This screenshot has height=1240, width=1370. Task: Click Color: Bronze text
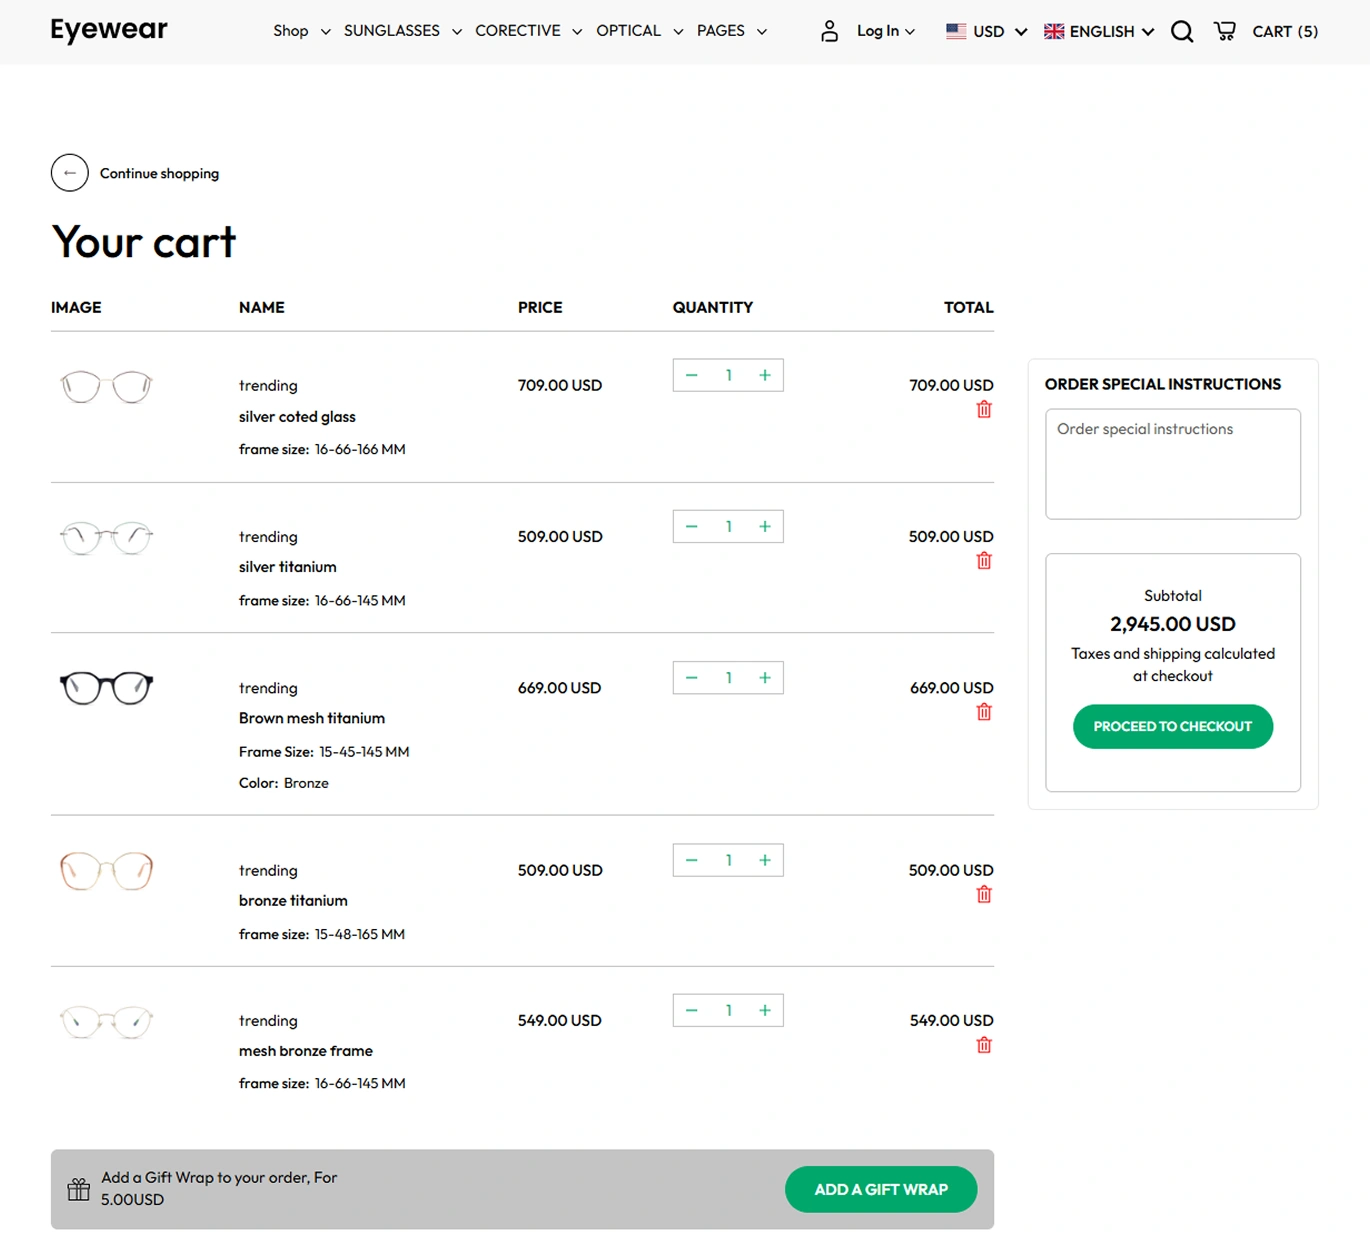point(284,783)
